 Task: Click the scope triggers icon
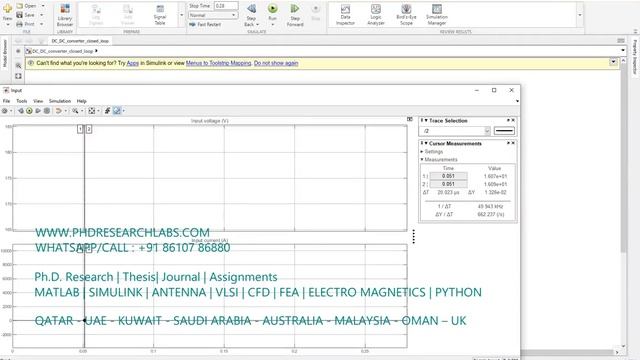tap(107, 111)
